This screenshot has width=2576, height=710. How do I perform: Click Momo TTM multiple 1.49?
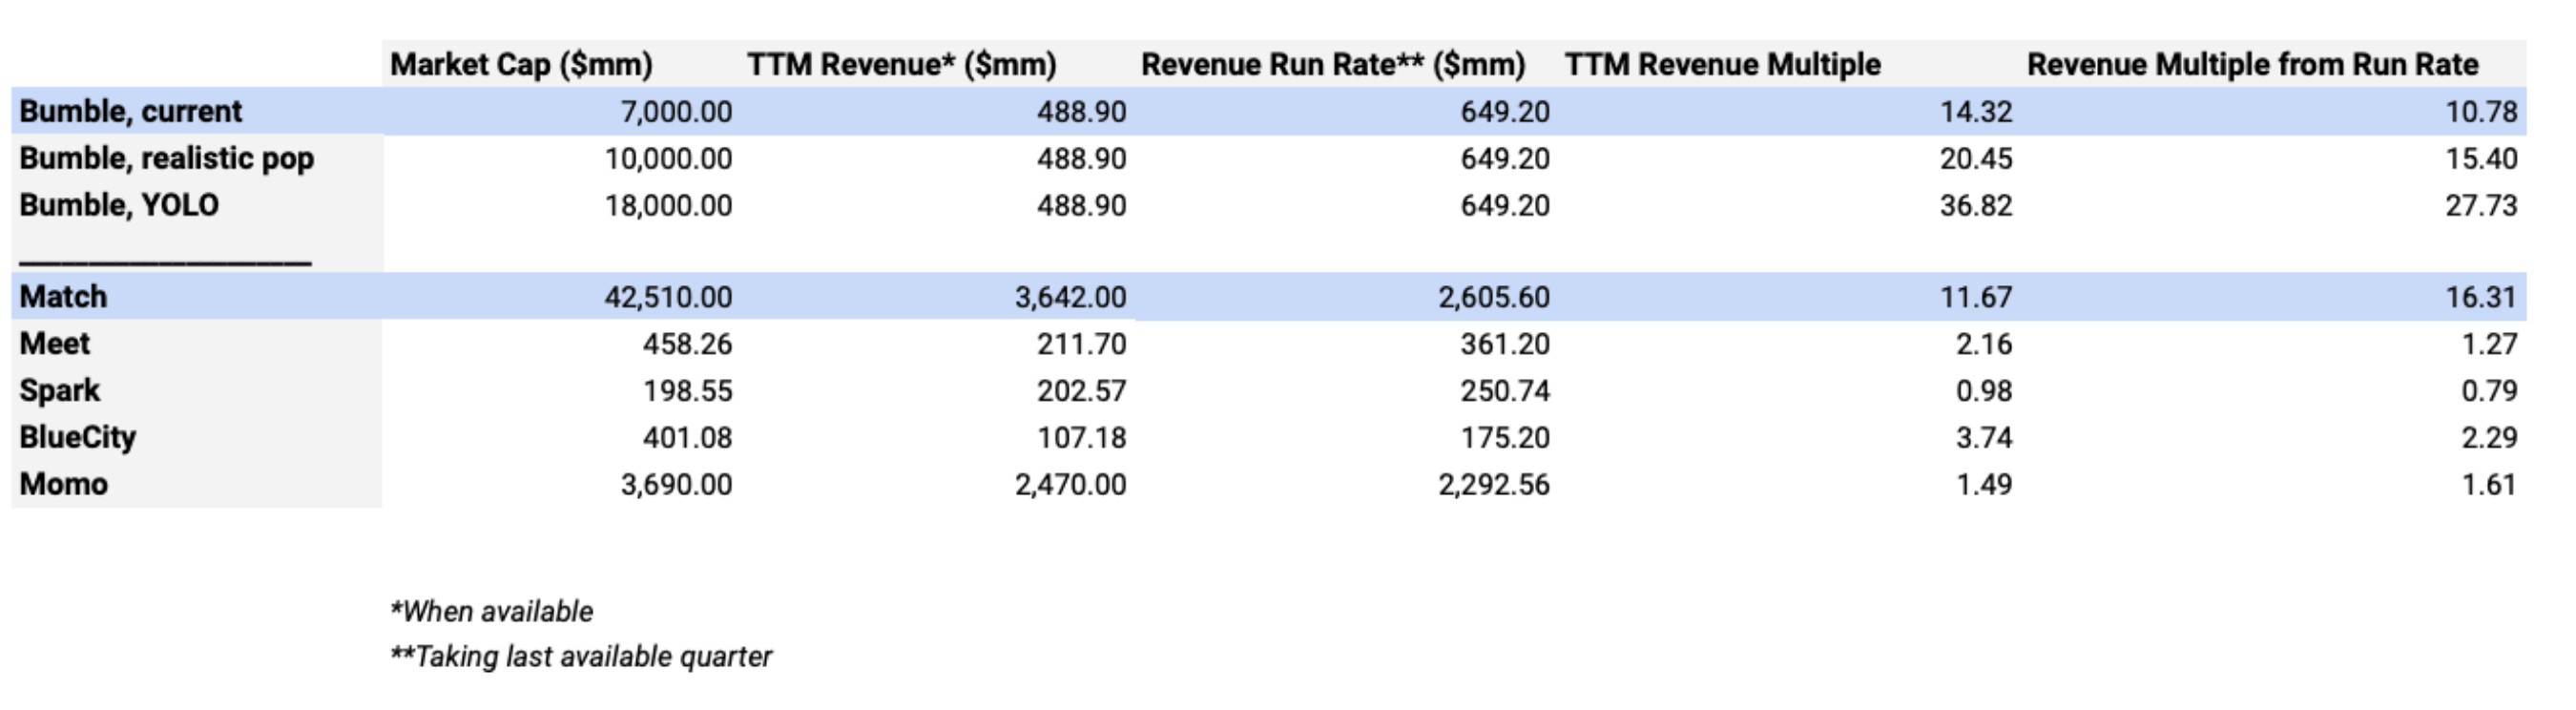click(1984, 484)
